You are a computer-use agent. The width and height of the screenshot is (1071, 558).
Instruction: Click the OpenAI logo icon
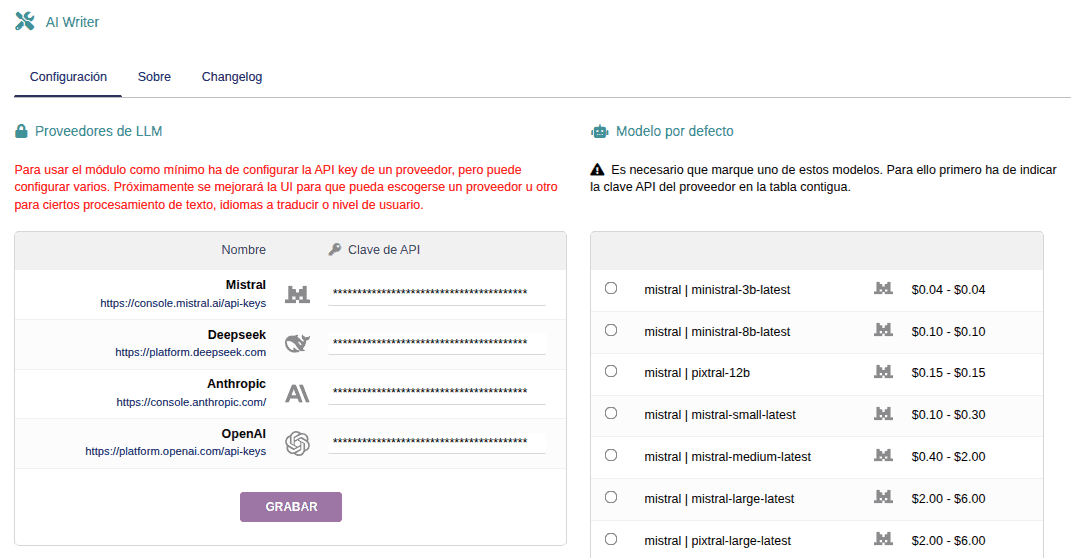click(x=297, y=443)
